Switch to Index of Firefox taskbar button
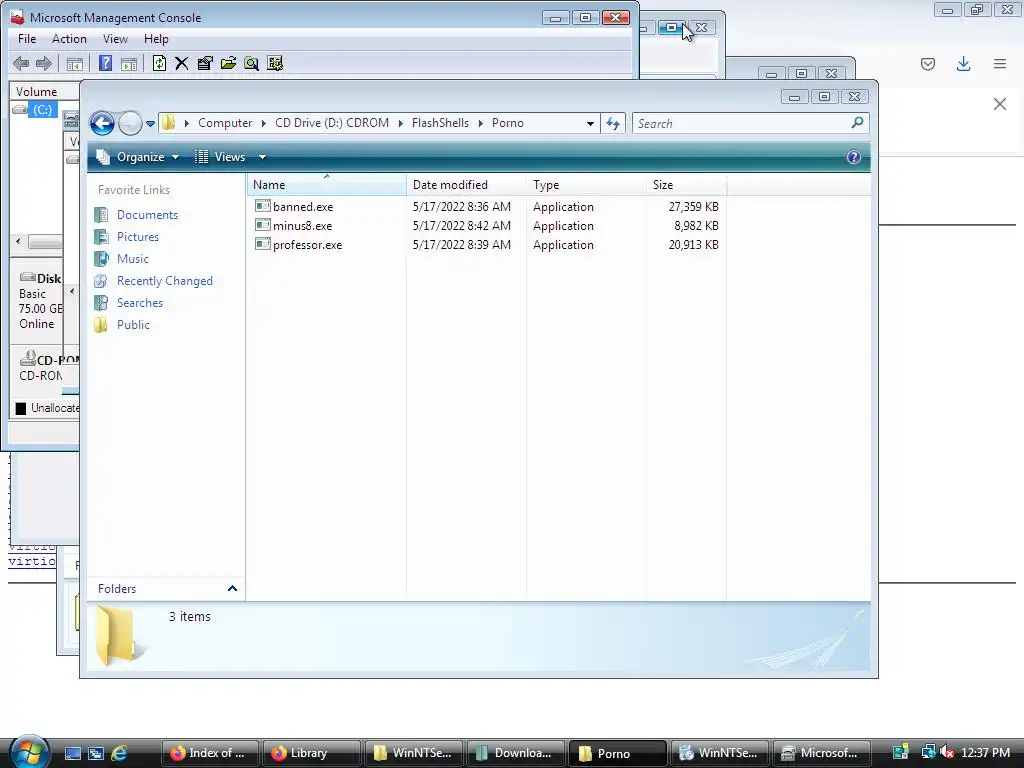The image size is (1024, 768). click(209, 753)
